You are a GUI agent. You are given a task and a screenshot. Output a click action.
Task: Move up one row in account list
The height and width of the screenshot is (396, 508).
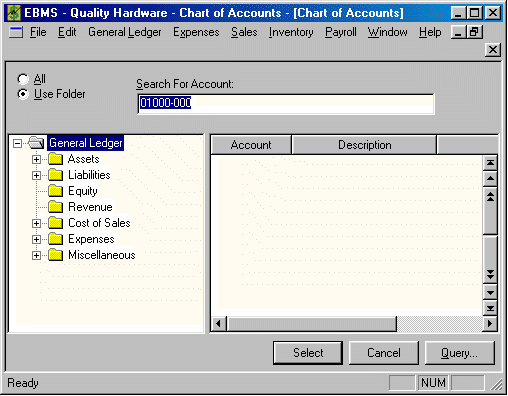490,178
